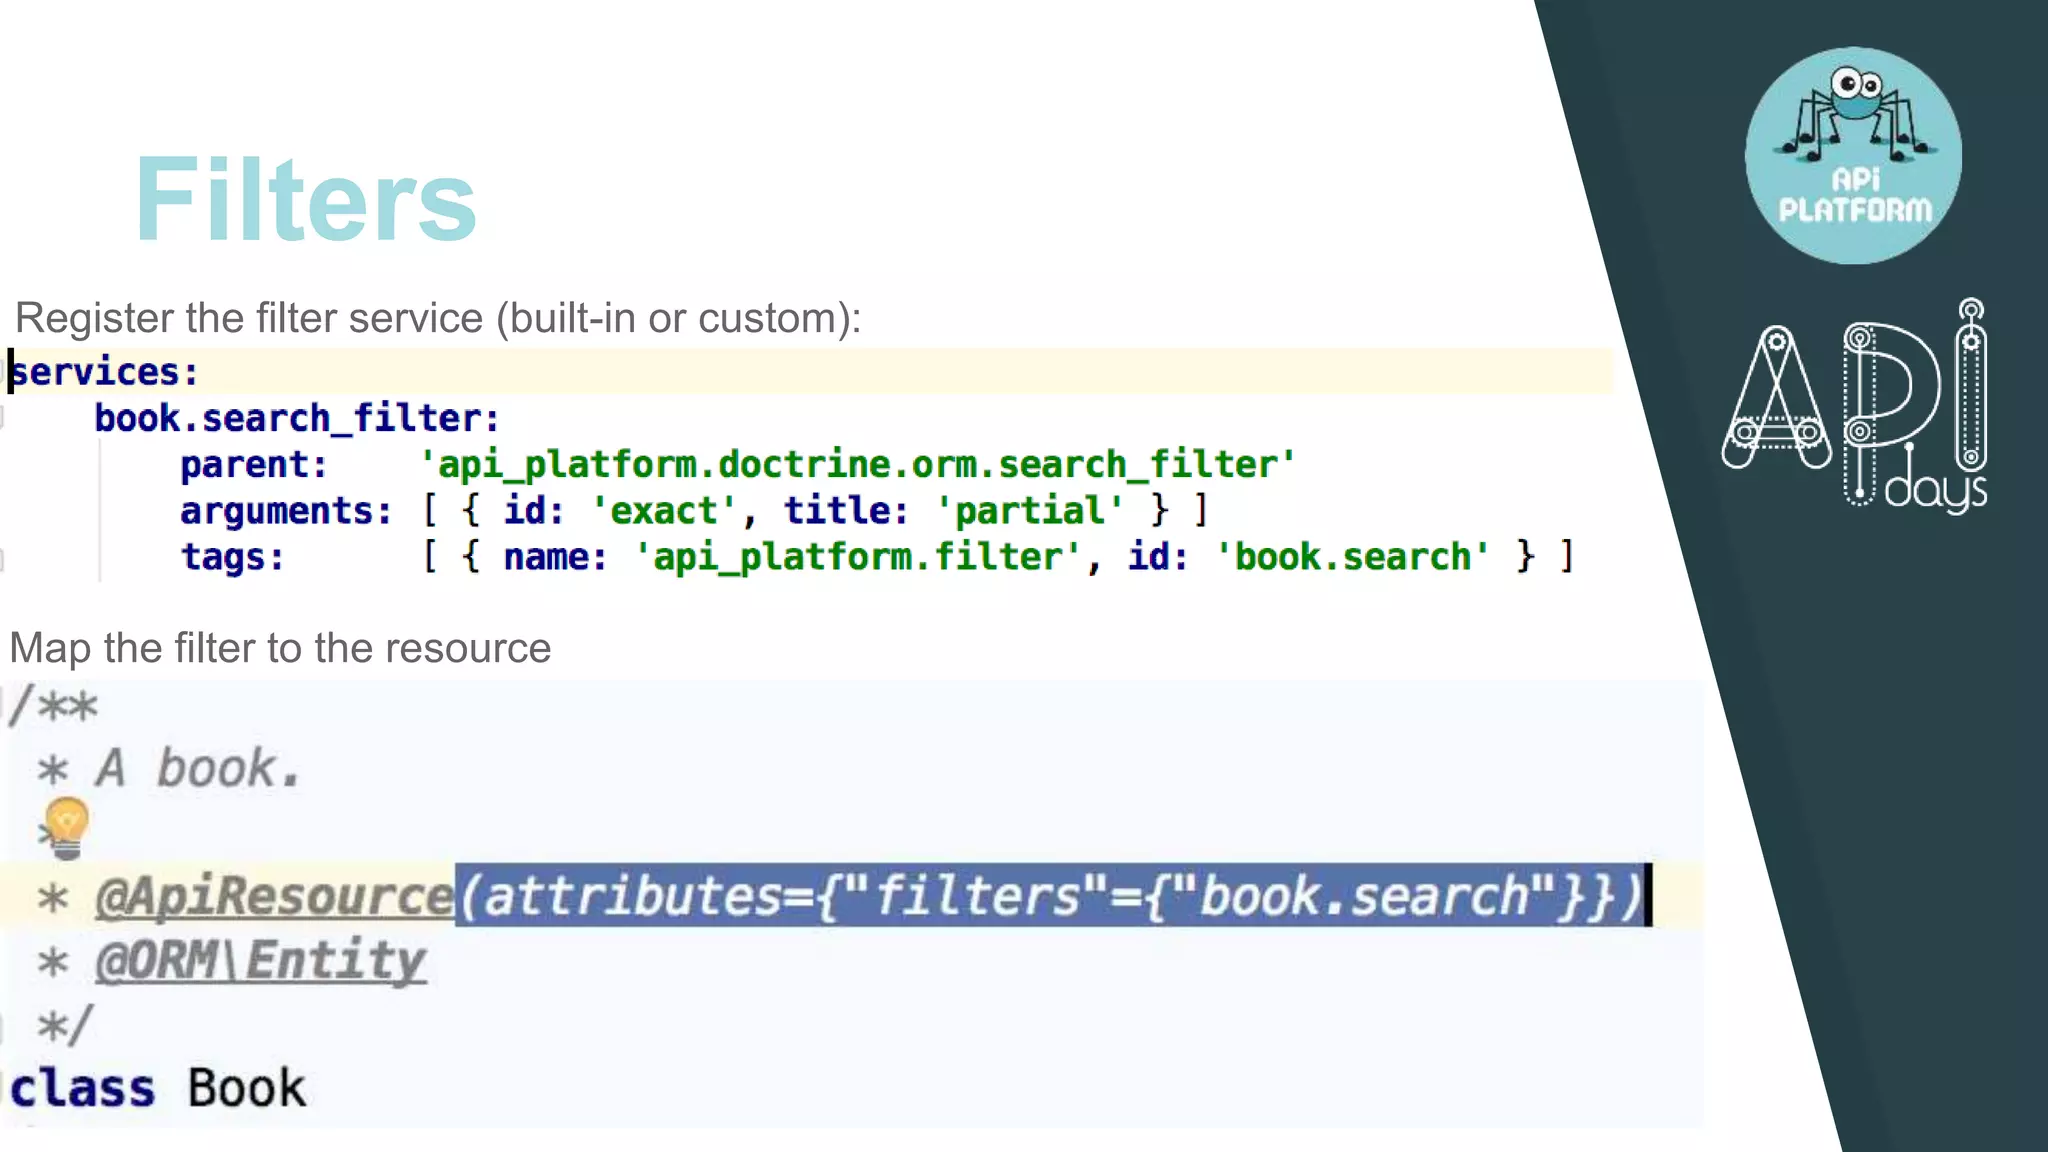Click the 'exact' value string

(664, 511)
